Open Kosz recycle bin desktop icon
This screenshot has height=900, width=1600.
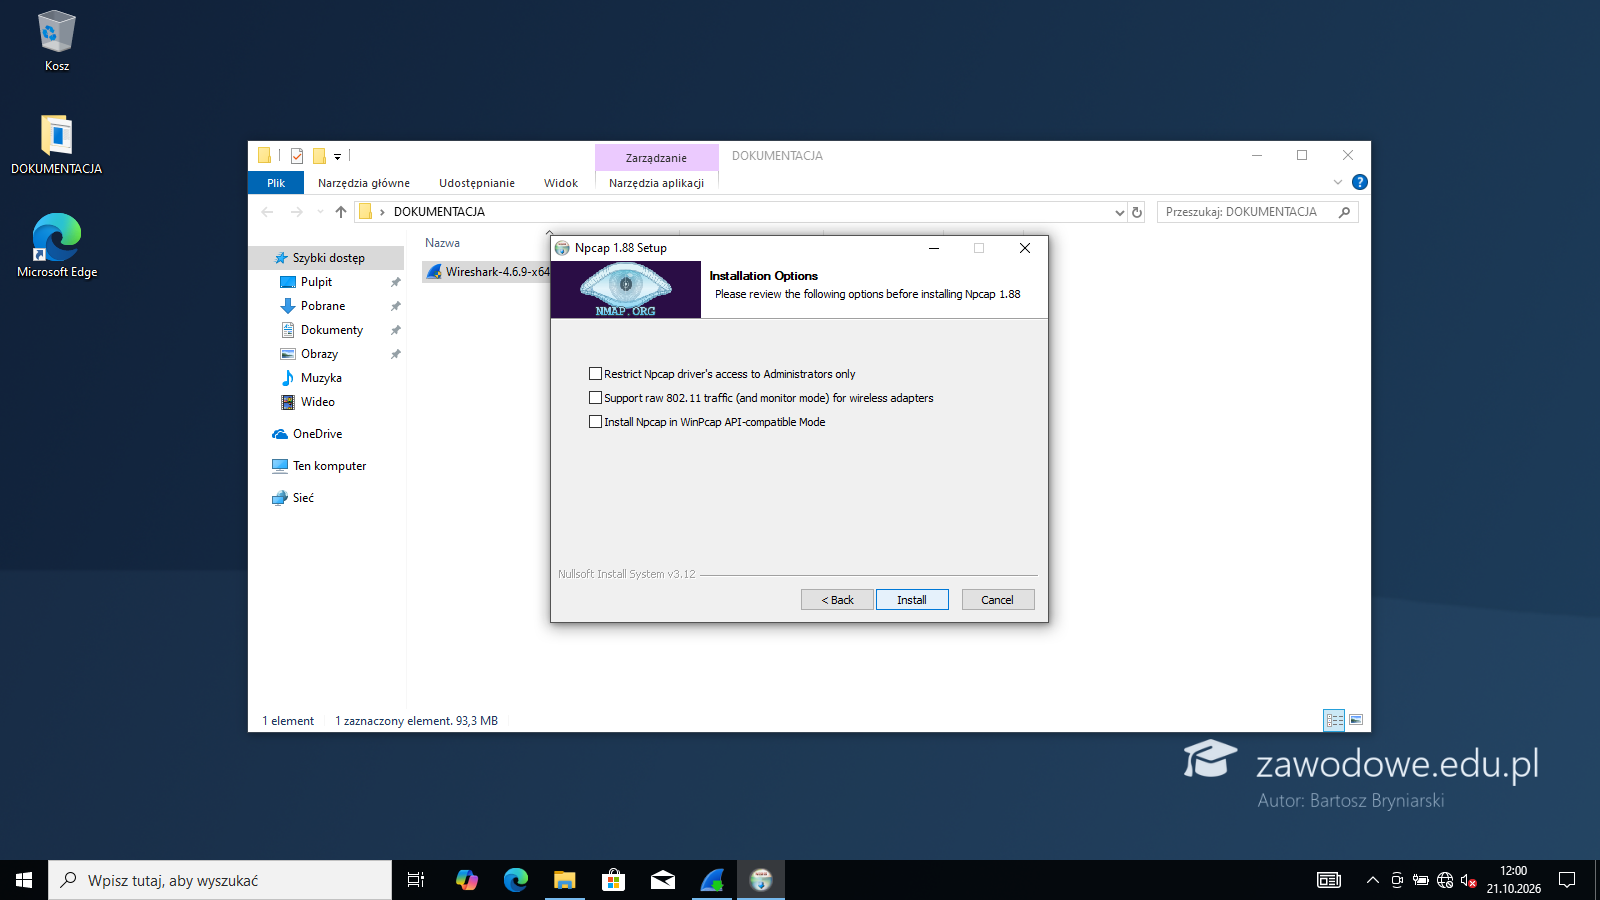click(x=57, y=41)
